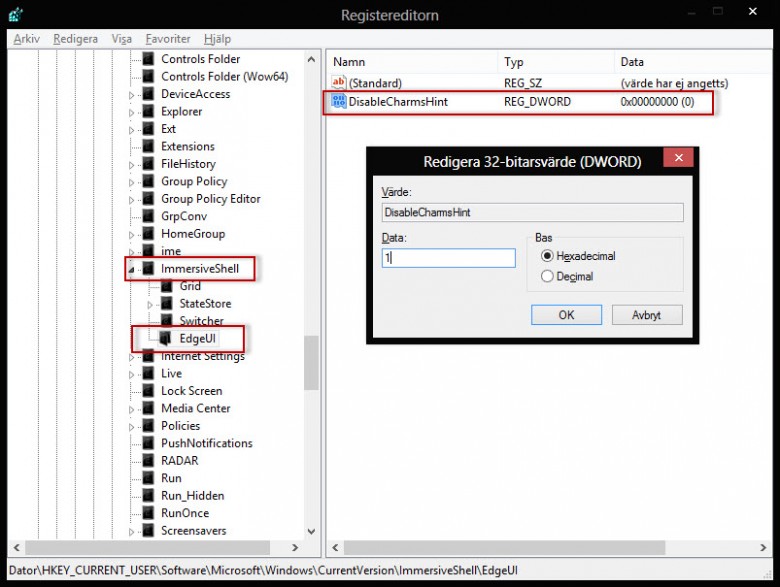Confirm the DWORD value with OK
This screenshot has width=780, height=587.
tap(566, 315)
